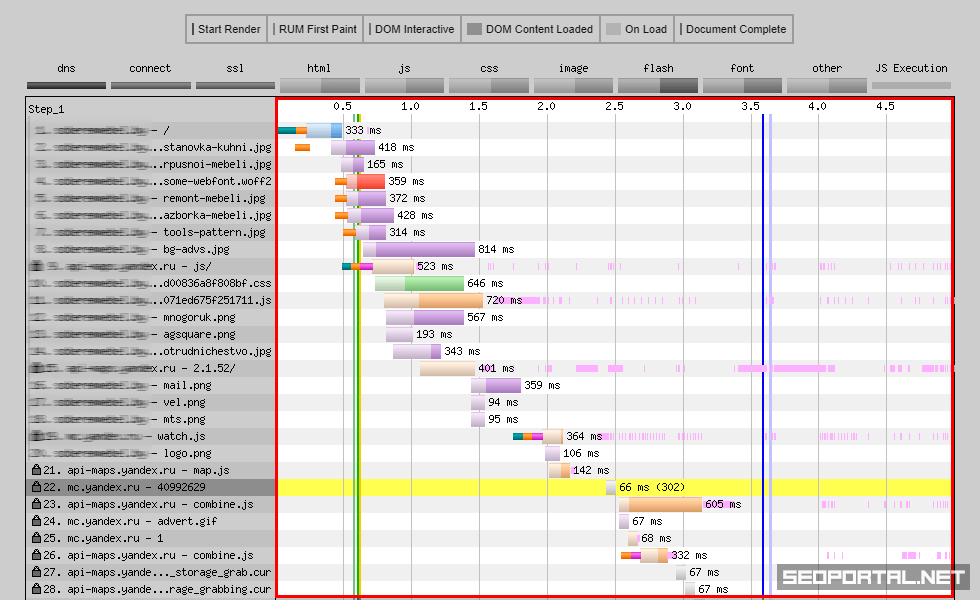Click the lock icon next to advert.gif
Screen dimensions: 980x600
(x=37, y=521)
